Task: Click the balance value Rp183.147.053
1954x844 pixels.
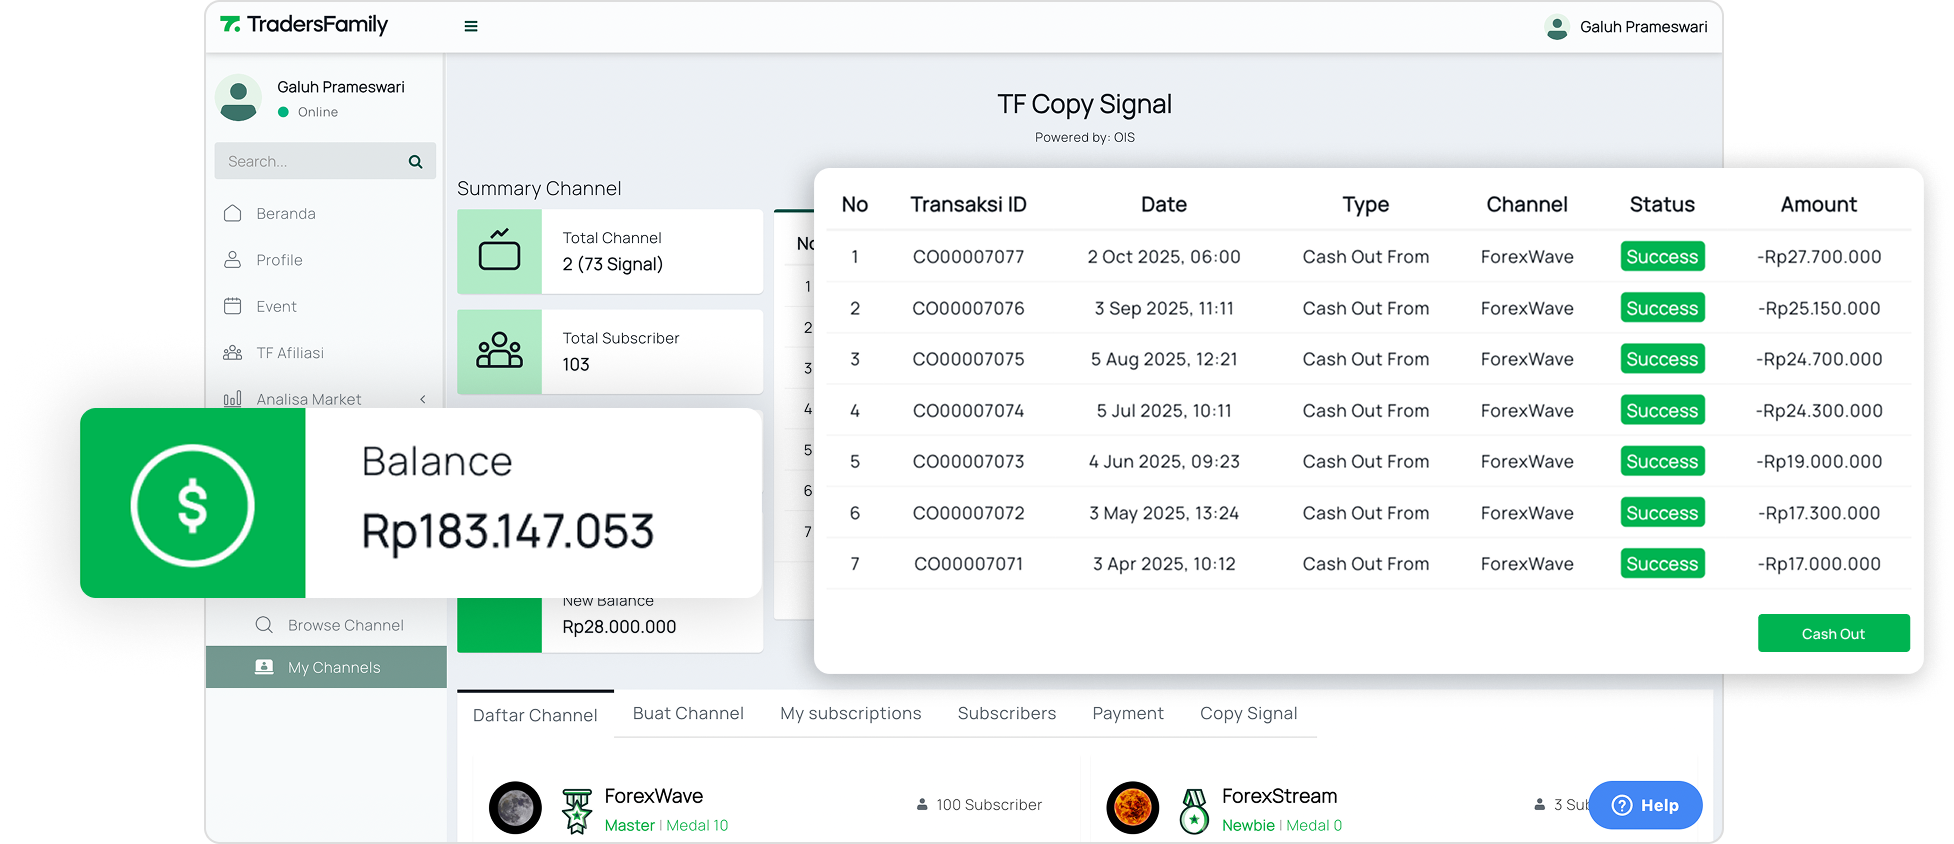Action: tap(508, 531)
